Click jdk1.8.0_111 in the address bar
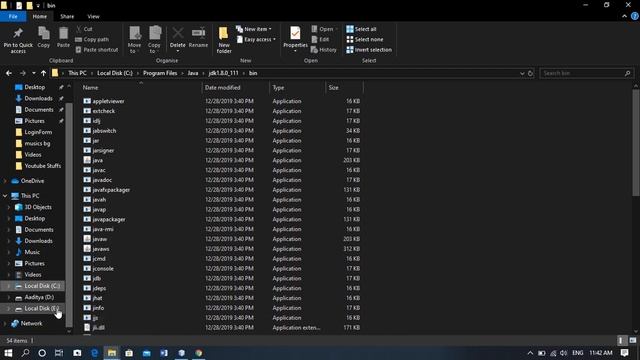The width and height of the screenshot is (640, 360). tap(223, 73)
